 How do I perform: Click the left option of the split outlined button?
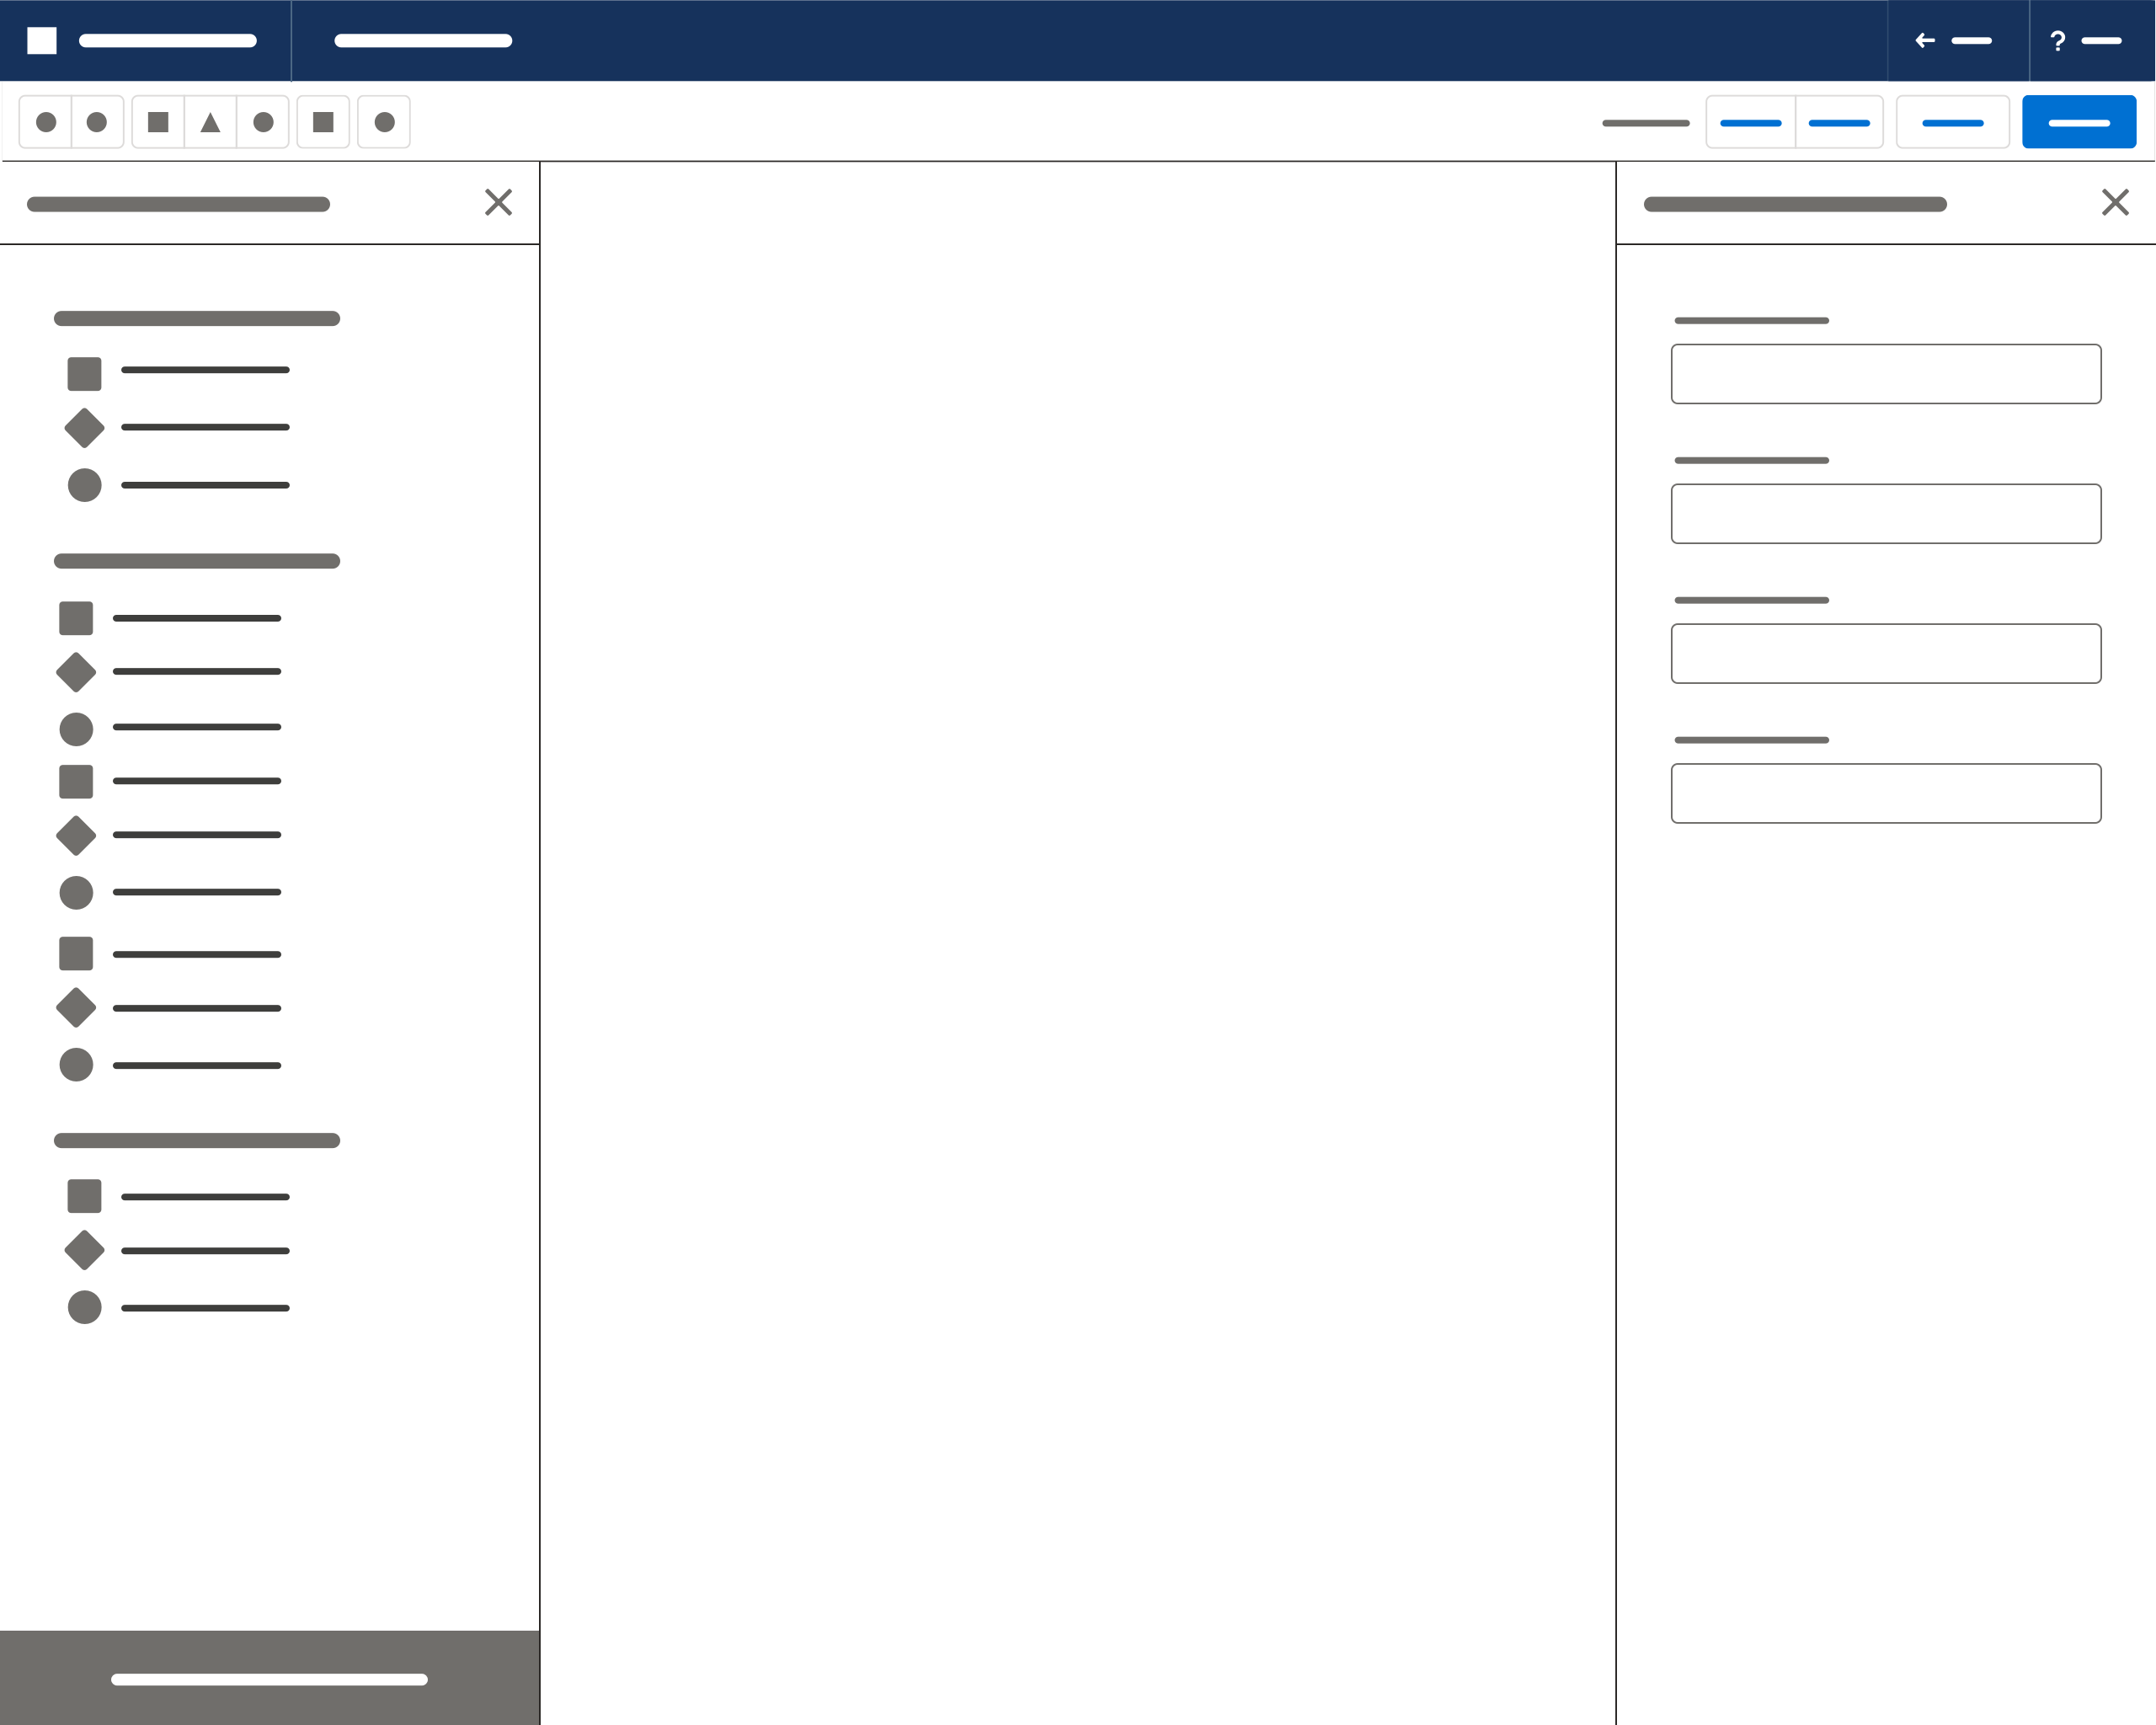[x=1751, y=122]
